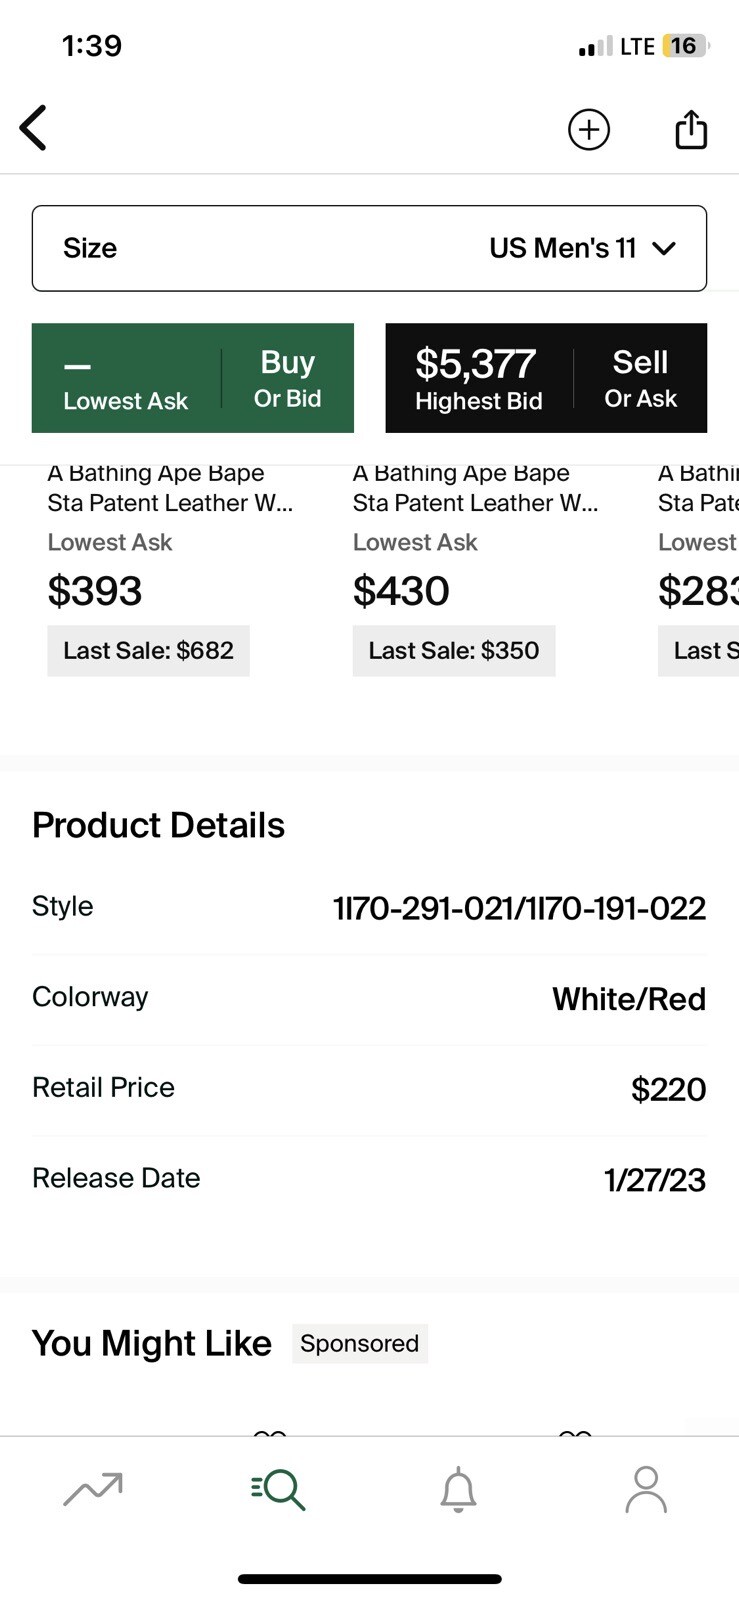Click the chevron beside US Men's 11

pos(664,249)
